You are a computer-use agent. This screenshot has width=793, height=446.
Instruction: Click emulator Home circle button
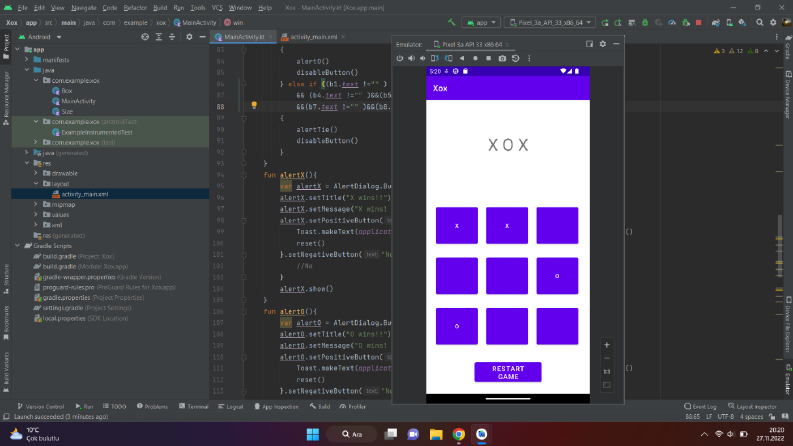[475, 58]
